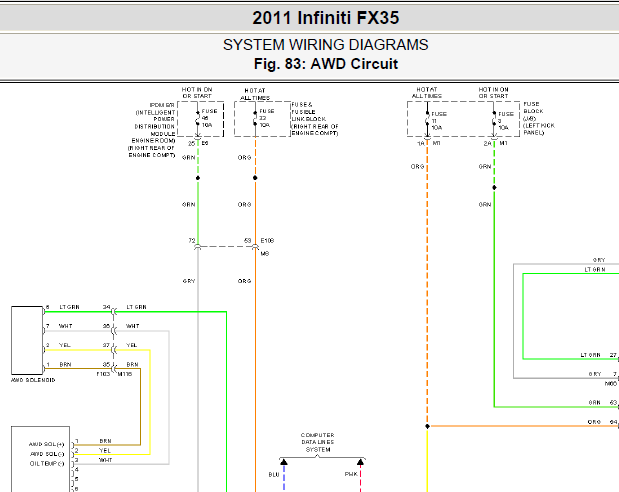The height and width of the screenshot is (492, 619).
Task: Click the 'AWD SOL (+)' terminal label
Action: pos(47,445)
